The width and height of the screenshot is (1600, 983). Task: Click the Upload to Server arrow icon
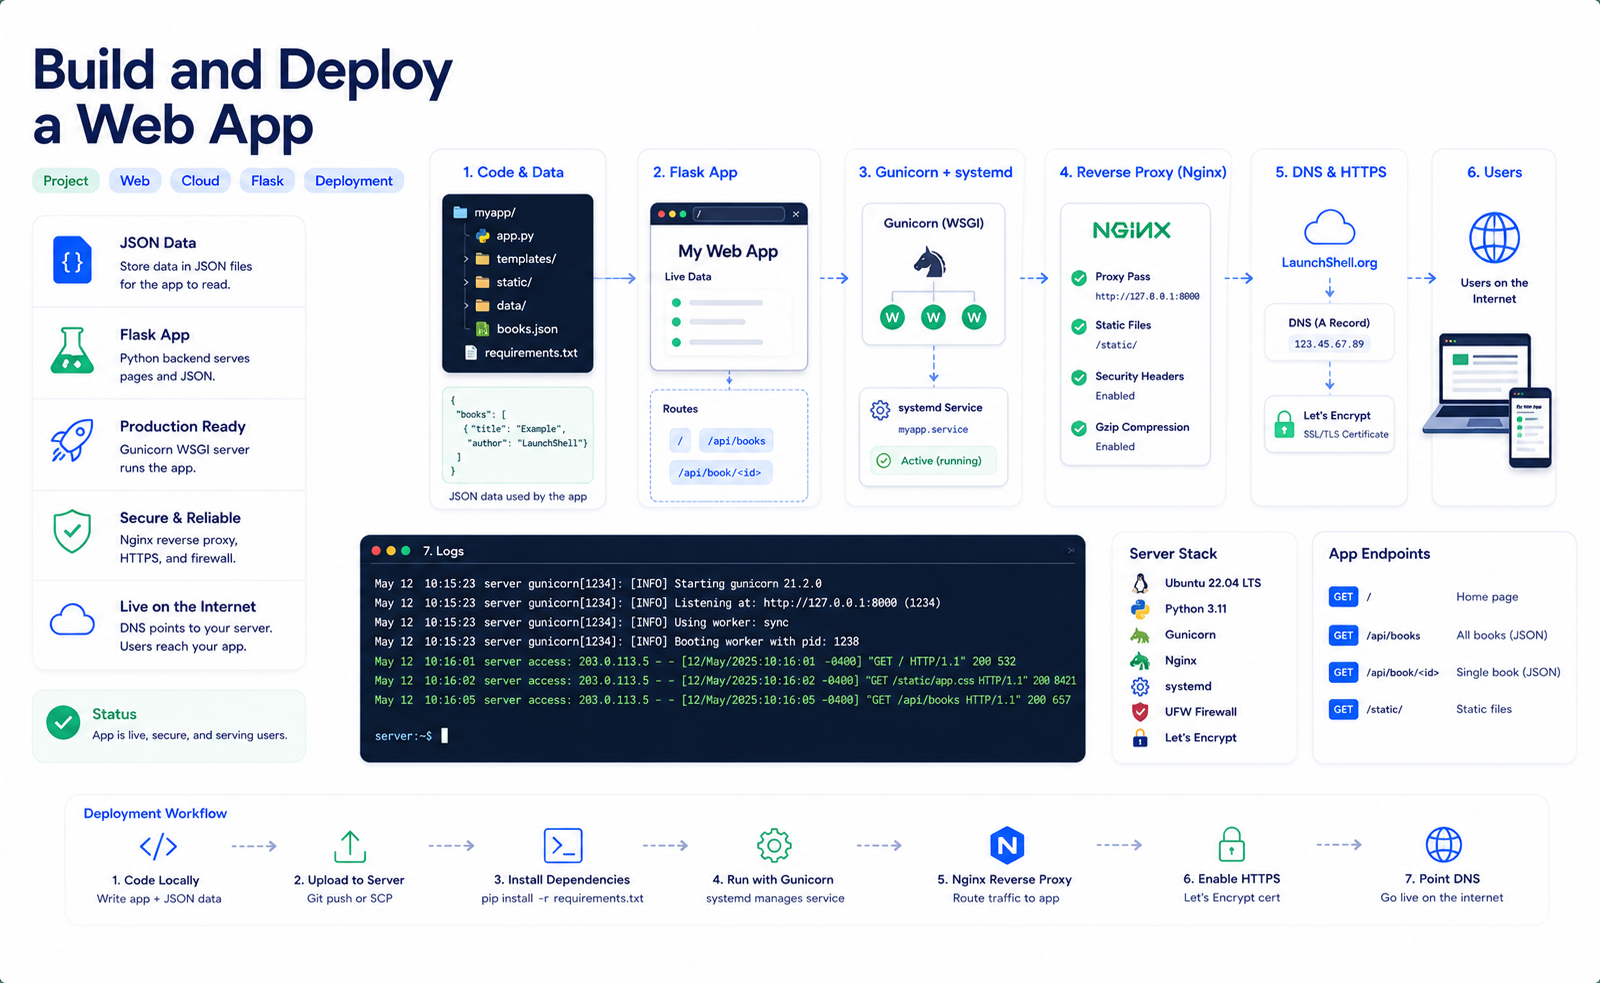[x=349, y=846]
